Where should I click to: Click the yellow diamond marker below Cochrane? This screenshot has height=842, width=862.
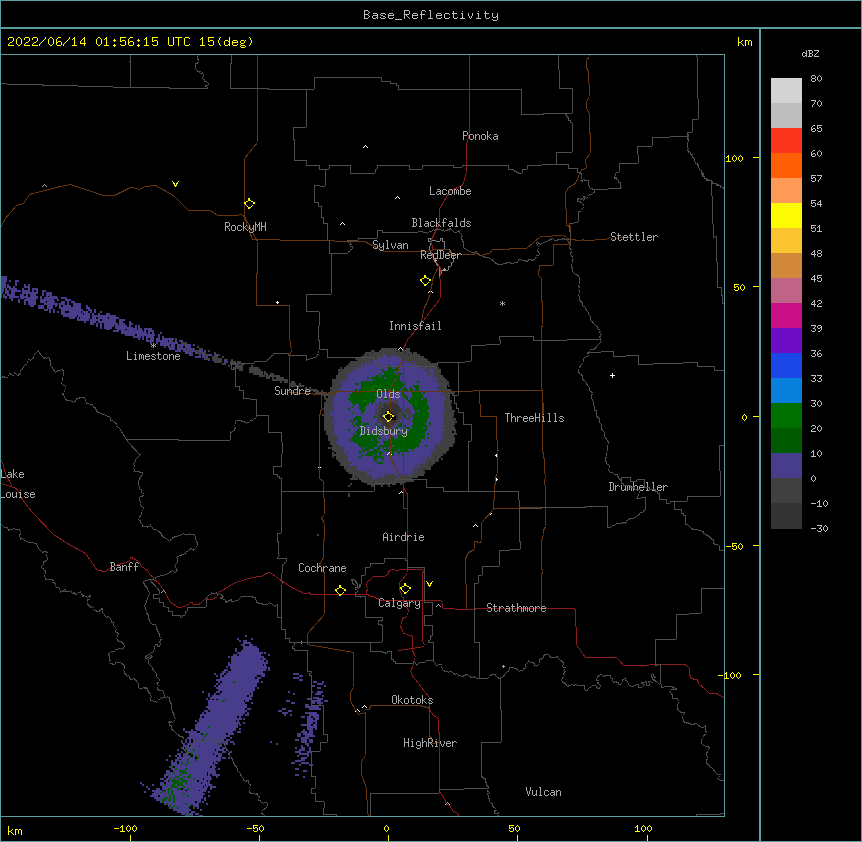click(x=340, y=590)
